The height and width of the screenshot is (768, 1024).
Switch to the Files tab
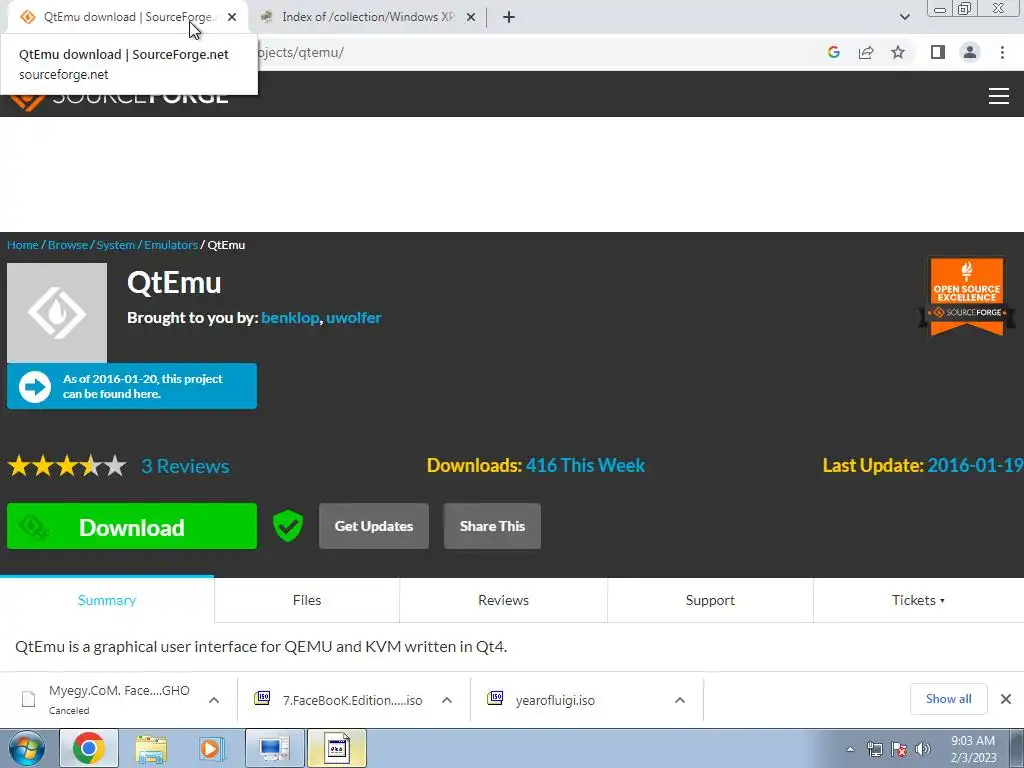tap(307, 600)
